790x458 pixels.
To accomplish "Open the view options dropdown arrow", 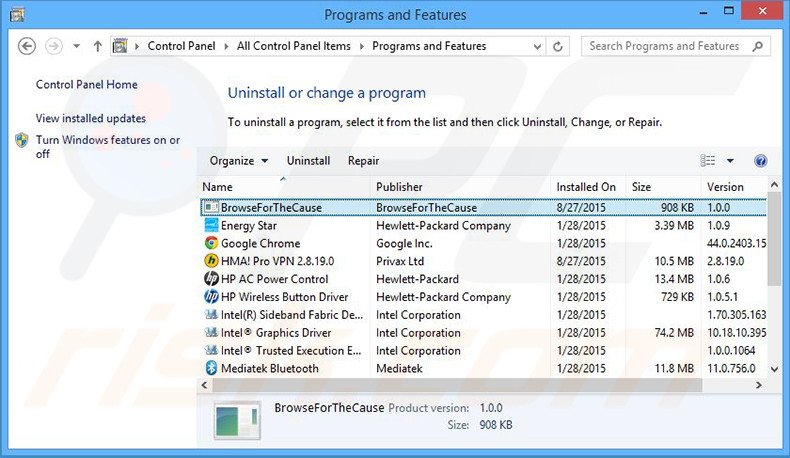I will click(x=730, y=161).
